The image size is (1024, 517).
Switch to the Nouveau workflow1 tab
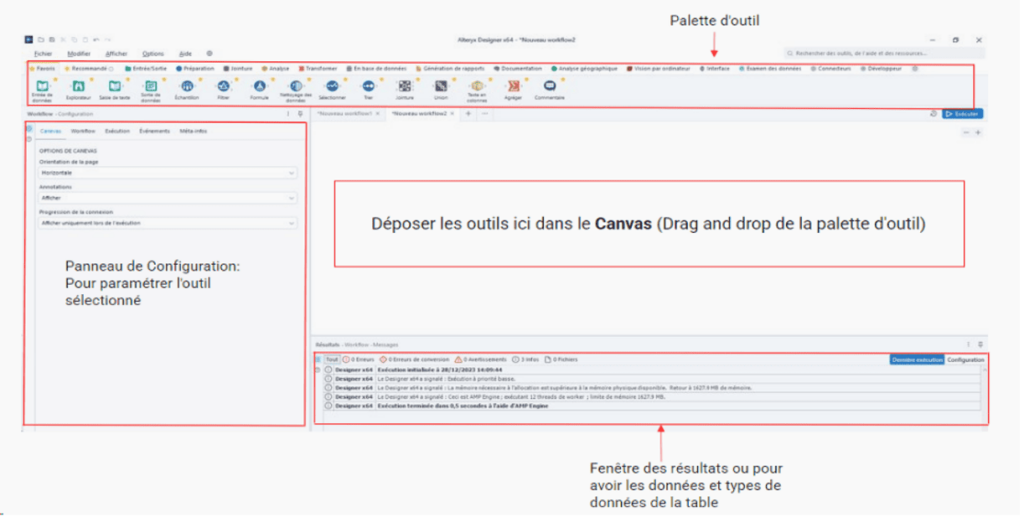(x=344, y=114)
